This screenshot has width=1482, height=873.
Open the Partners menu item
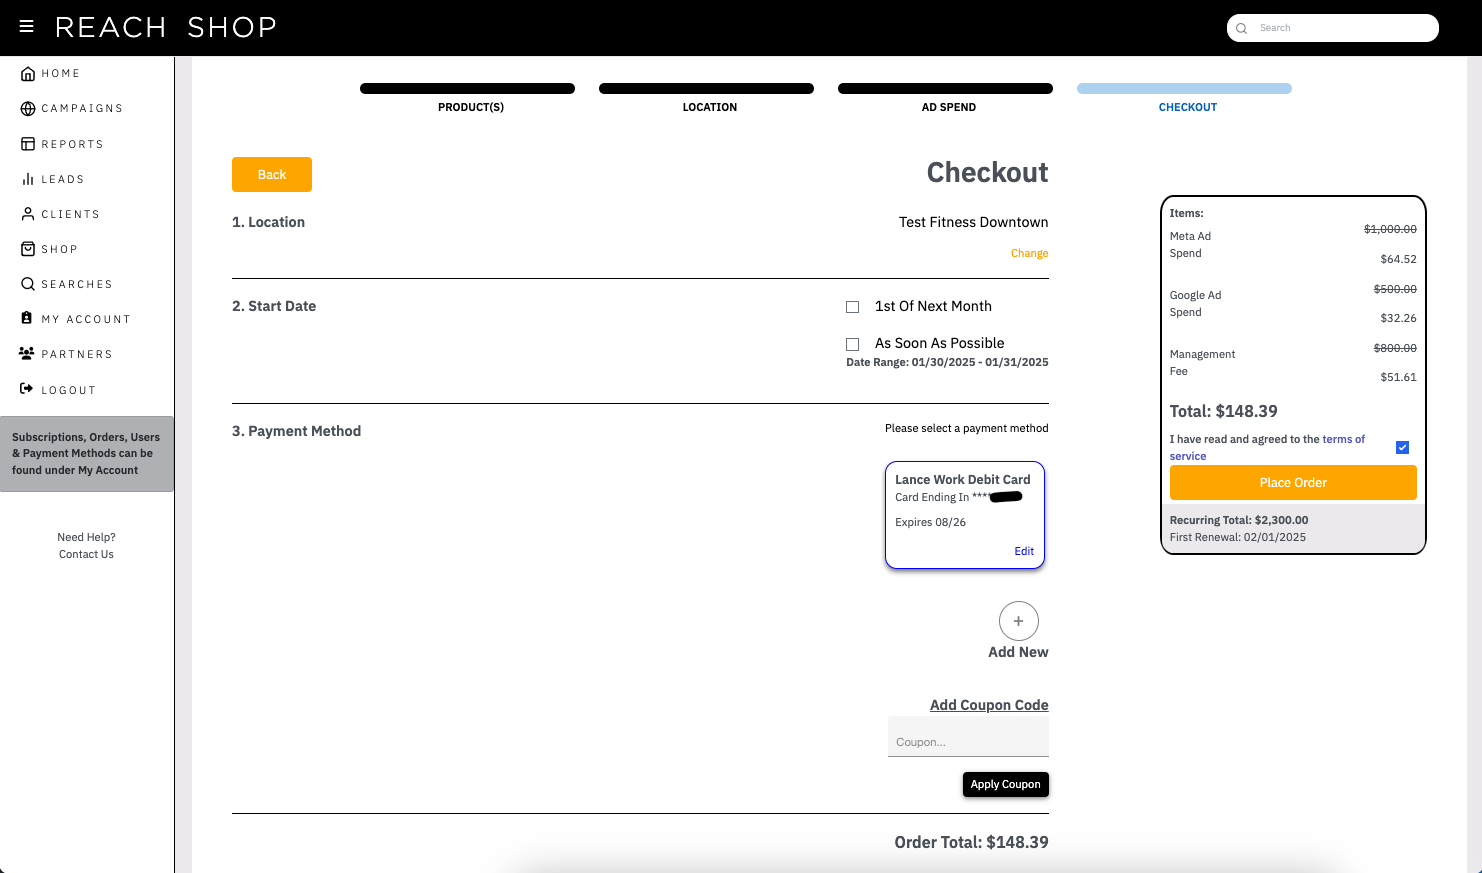(66, 354)
